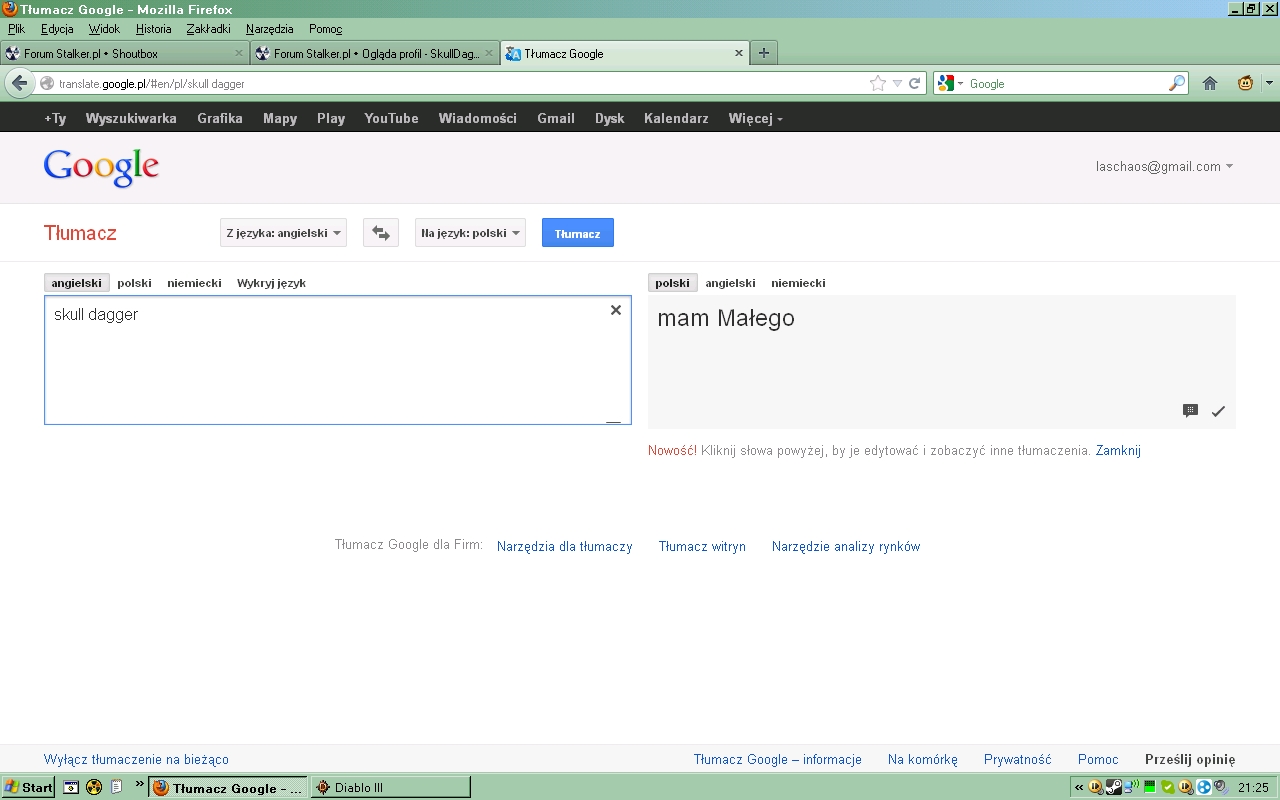Open YouTube in Google bar

click(x=391, y=118)
